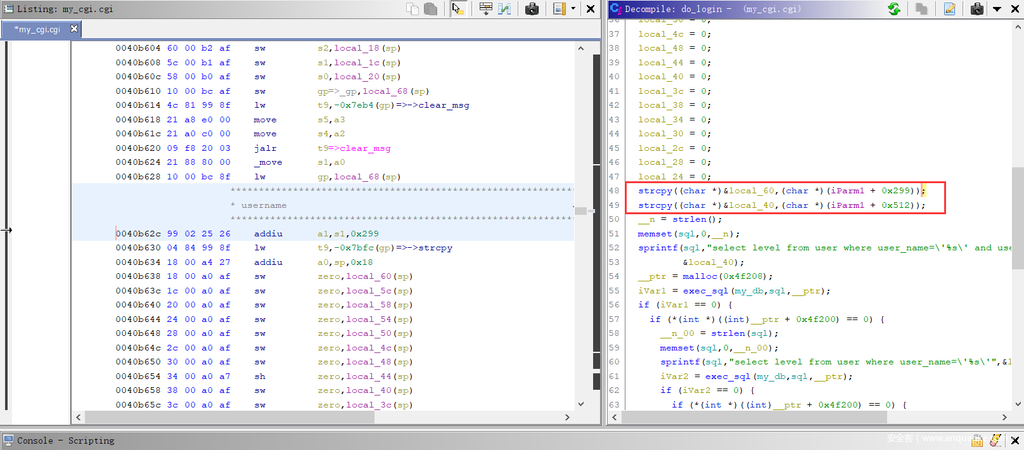The width and height of the screenshot is (1024, 450).
Task: Export decompiled function with the pencil icon
Action: tap(948, 9)
